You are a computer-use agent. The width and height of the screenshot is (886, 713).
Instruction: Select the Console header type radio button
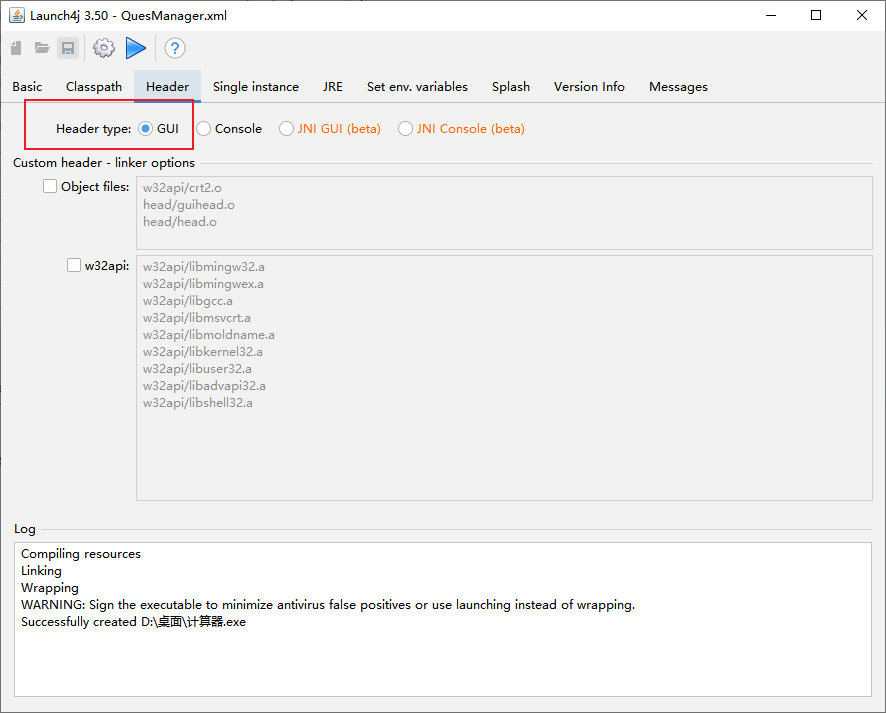coord(203,129)
